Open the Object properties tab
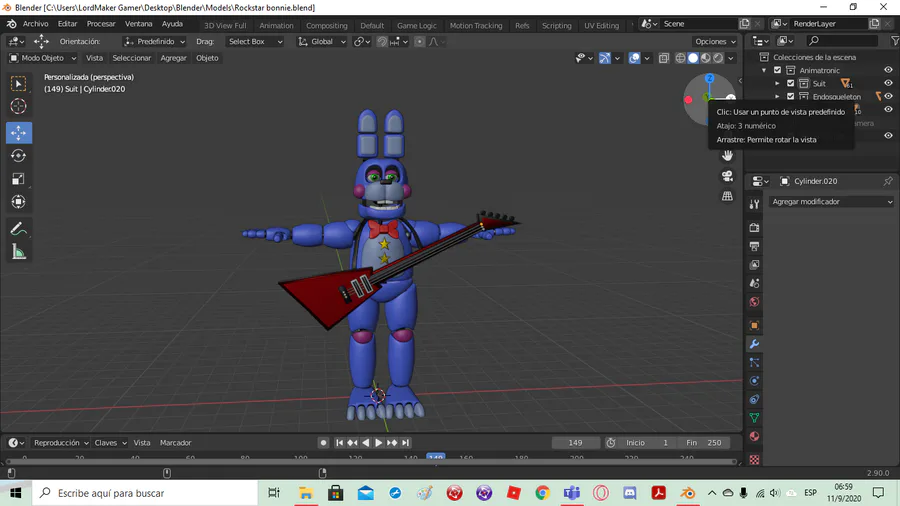 point(754,325)
